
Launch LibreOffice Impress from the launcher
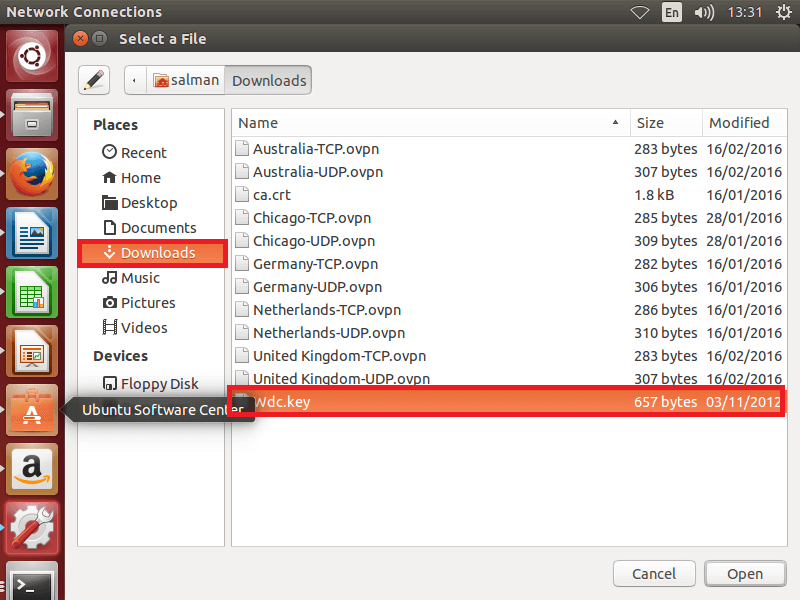[32, 352]
